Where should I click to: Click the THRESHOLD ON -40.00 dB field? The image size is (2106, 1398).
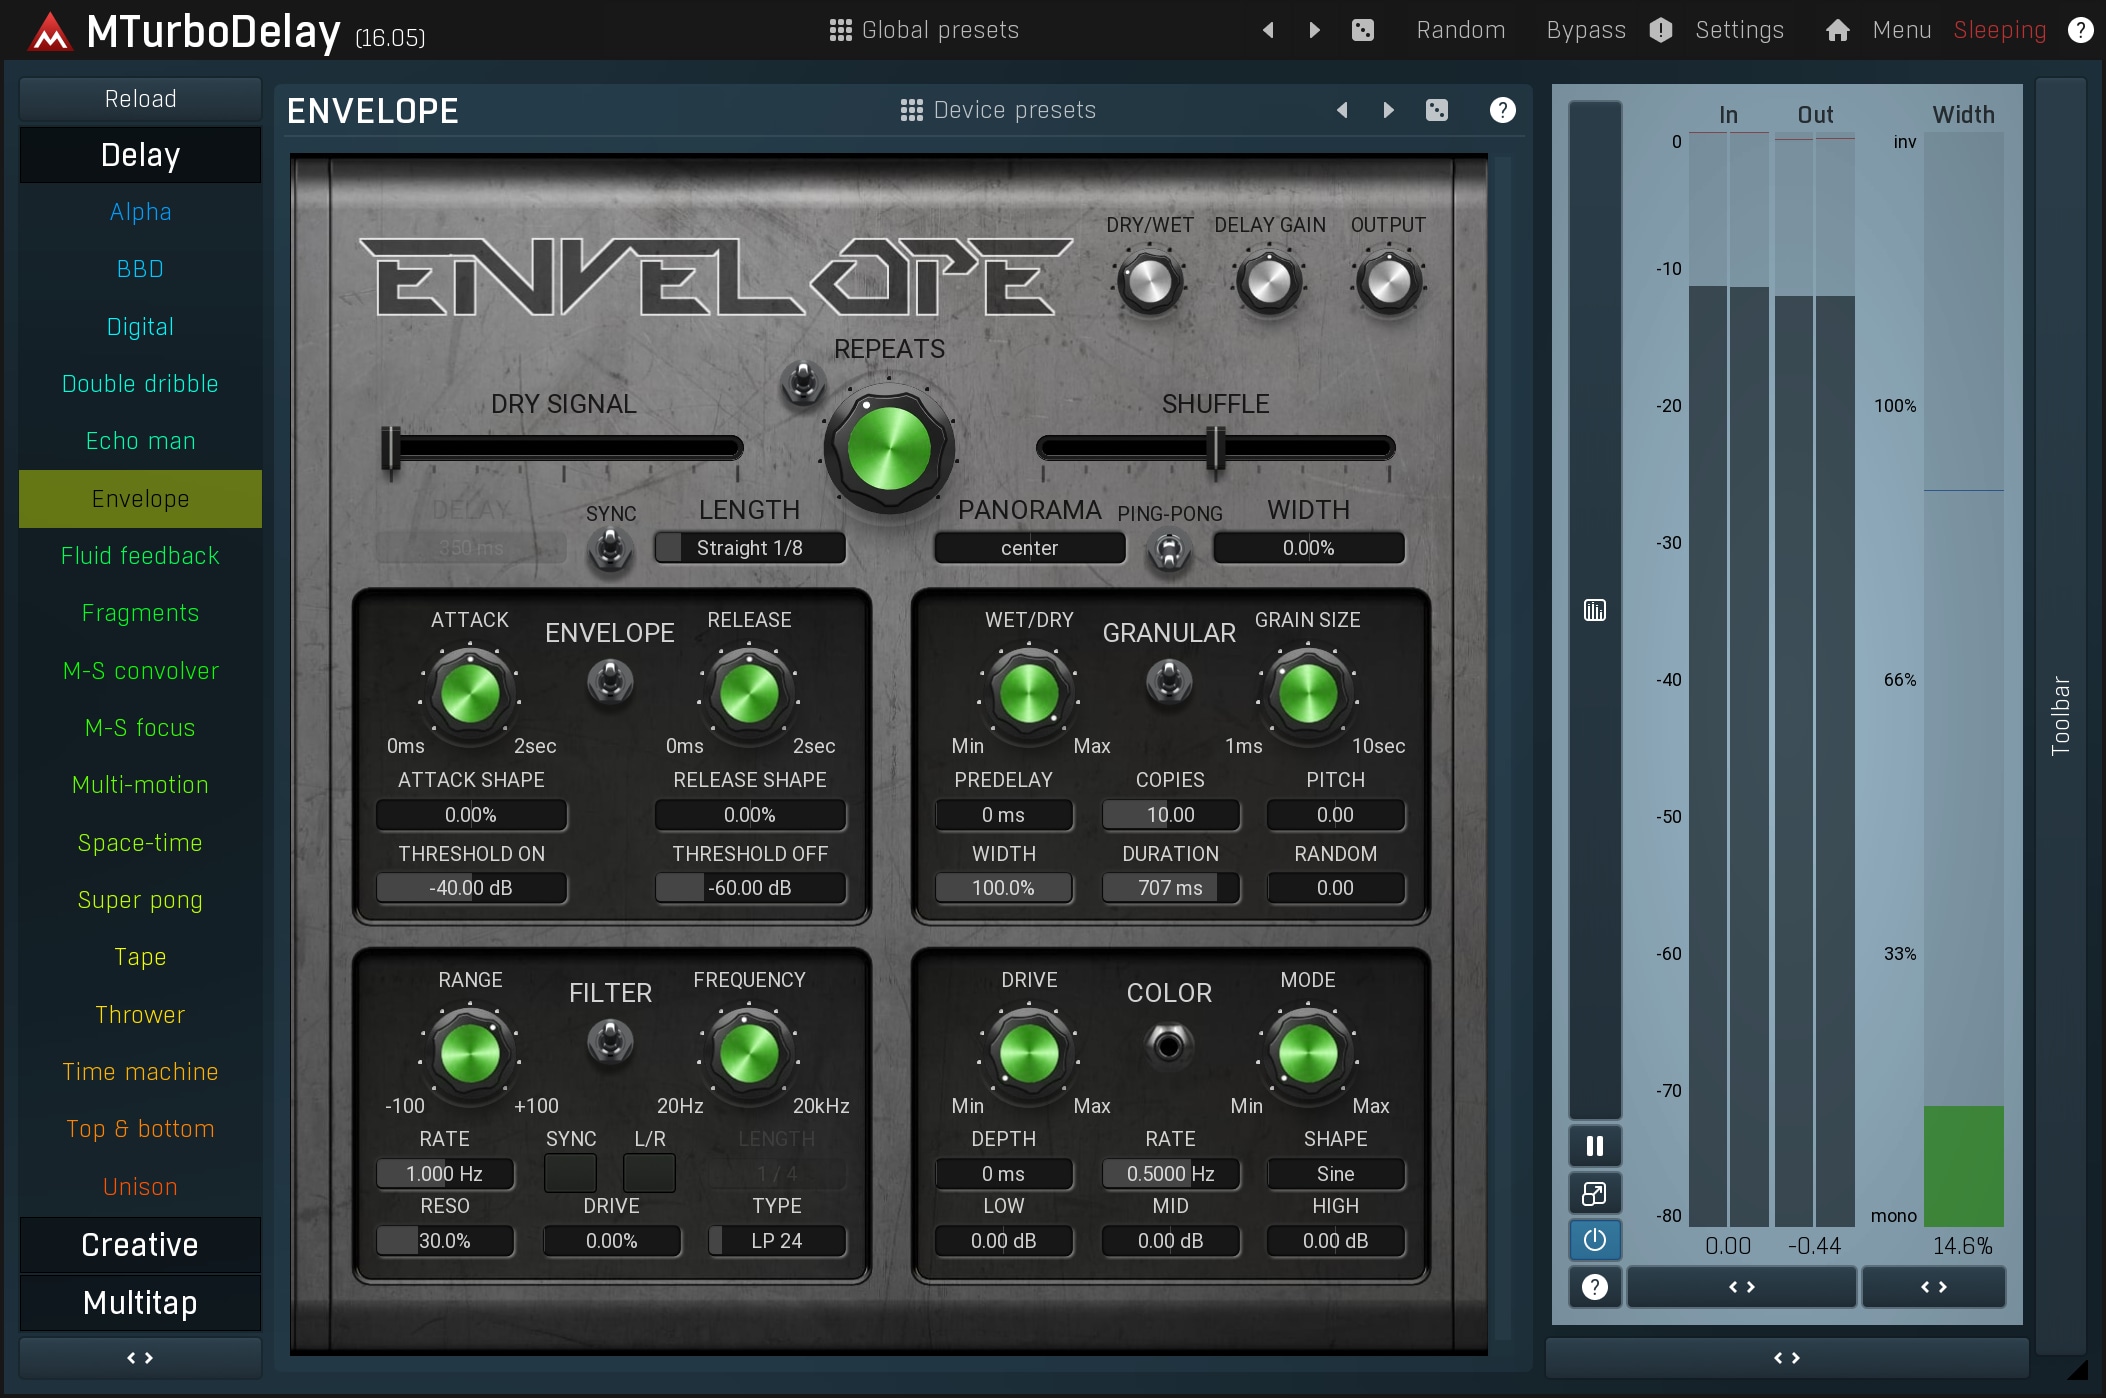tap(471, 888)
